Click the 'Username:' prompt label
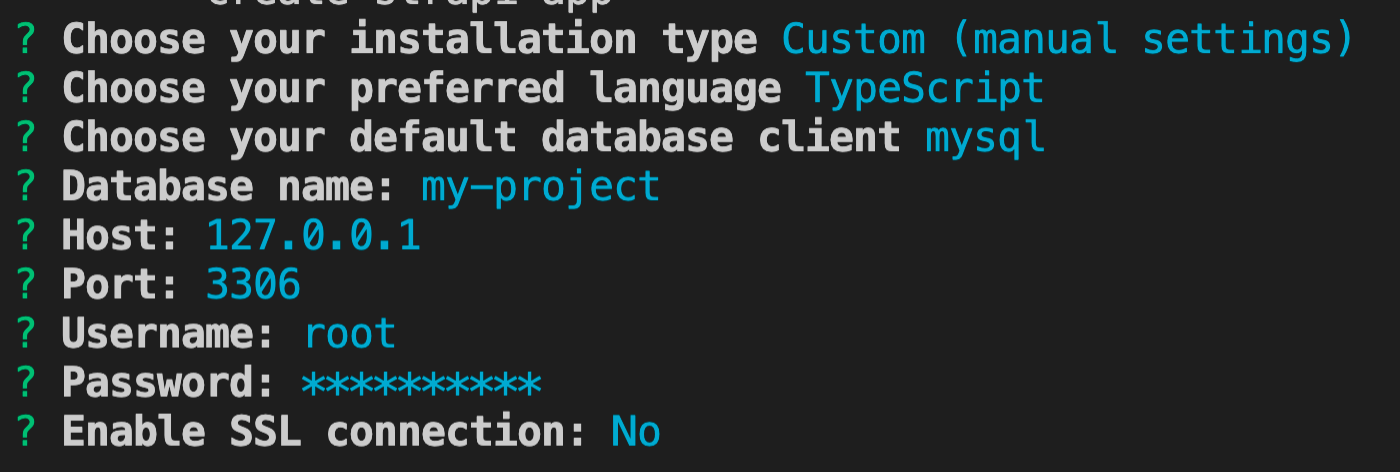1400x472 pixels. (x=169, y=334)
